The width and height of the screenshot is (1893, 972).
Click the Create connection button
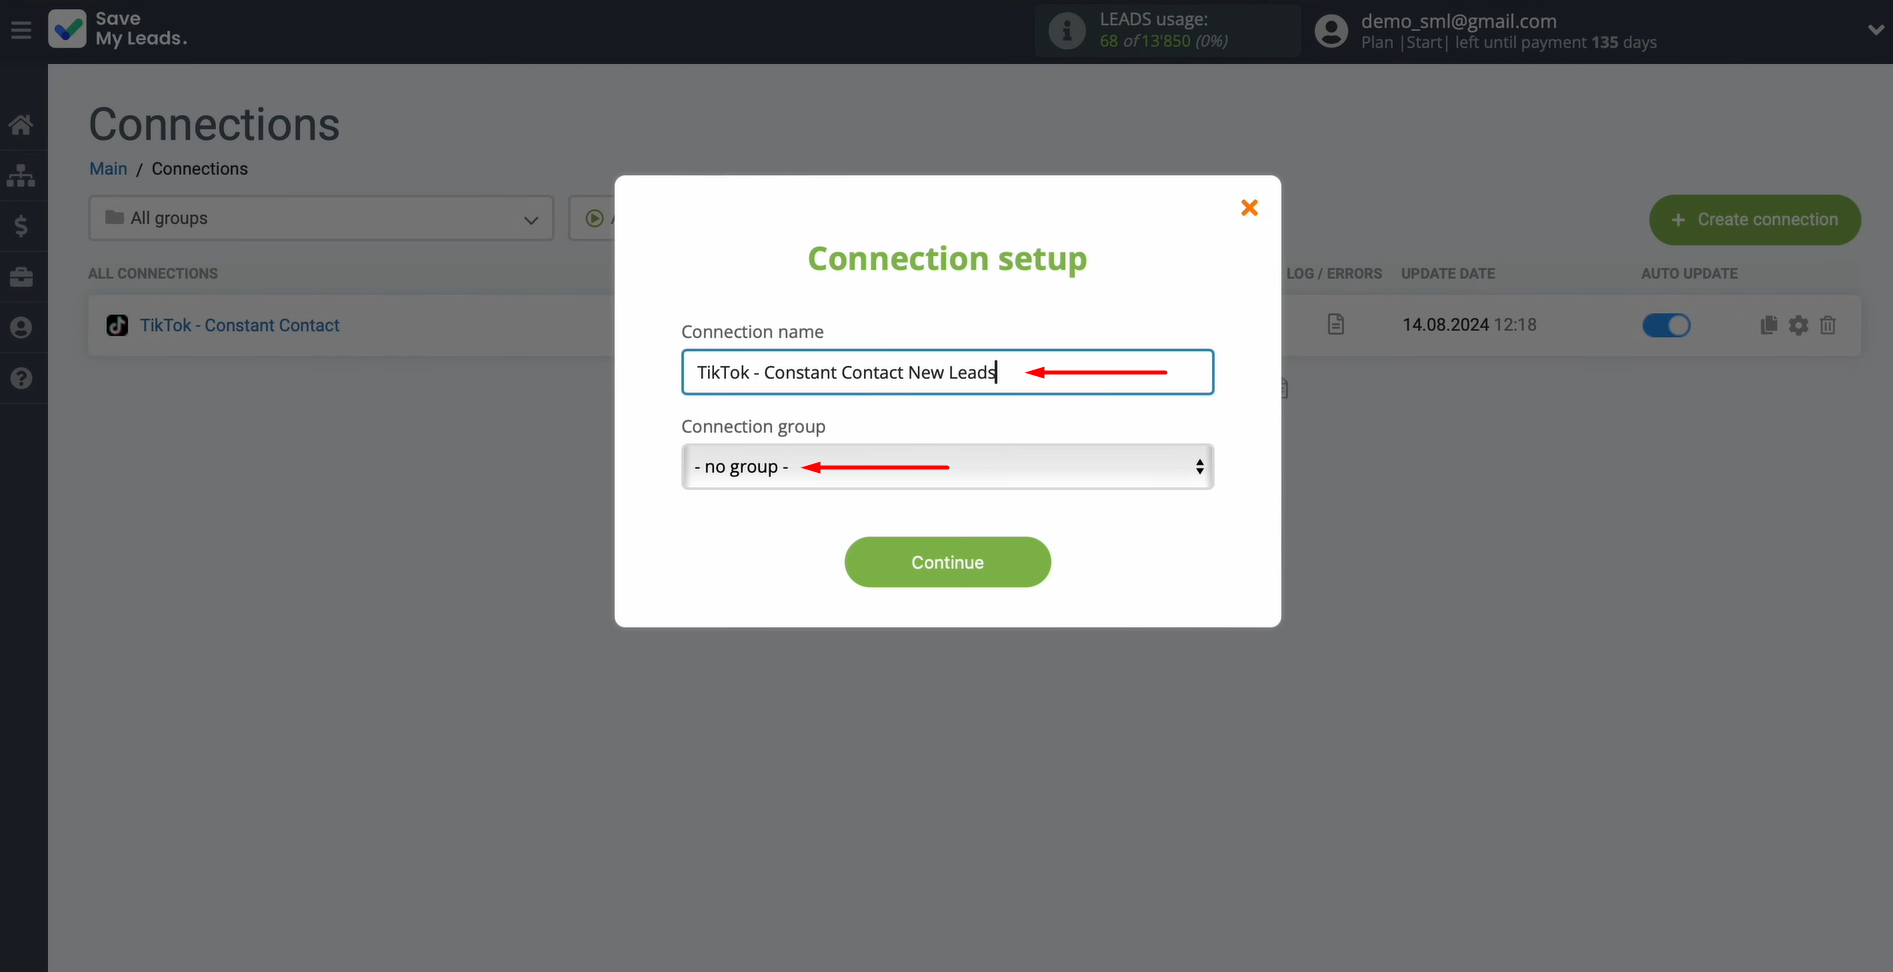point(1754,220)
